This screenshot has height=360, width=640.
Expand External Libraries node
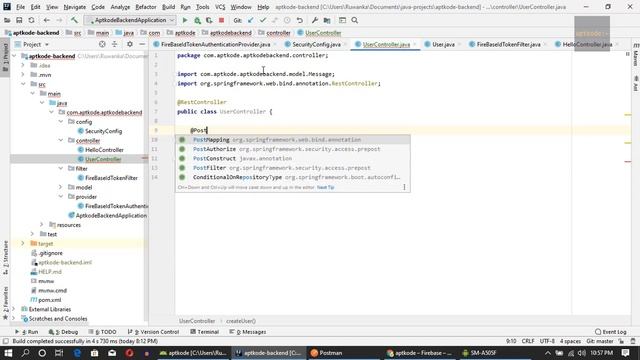pos(13,309)
